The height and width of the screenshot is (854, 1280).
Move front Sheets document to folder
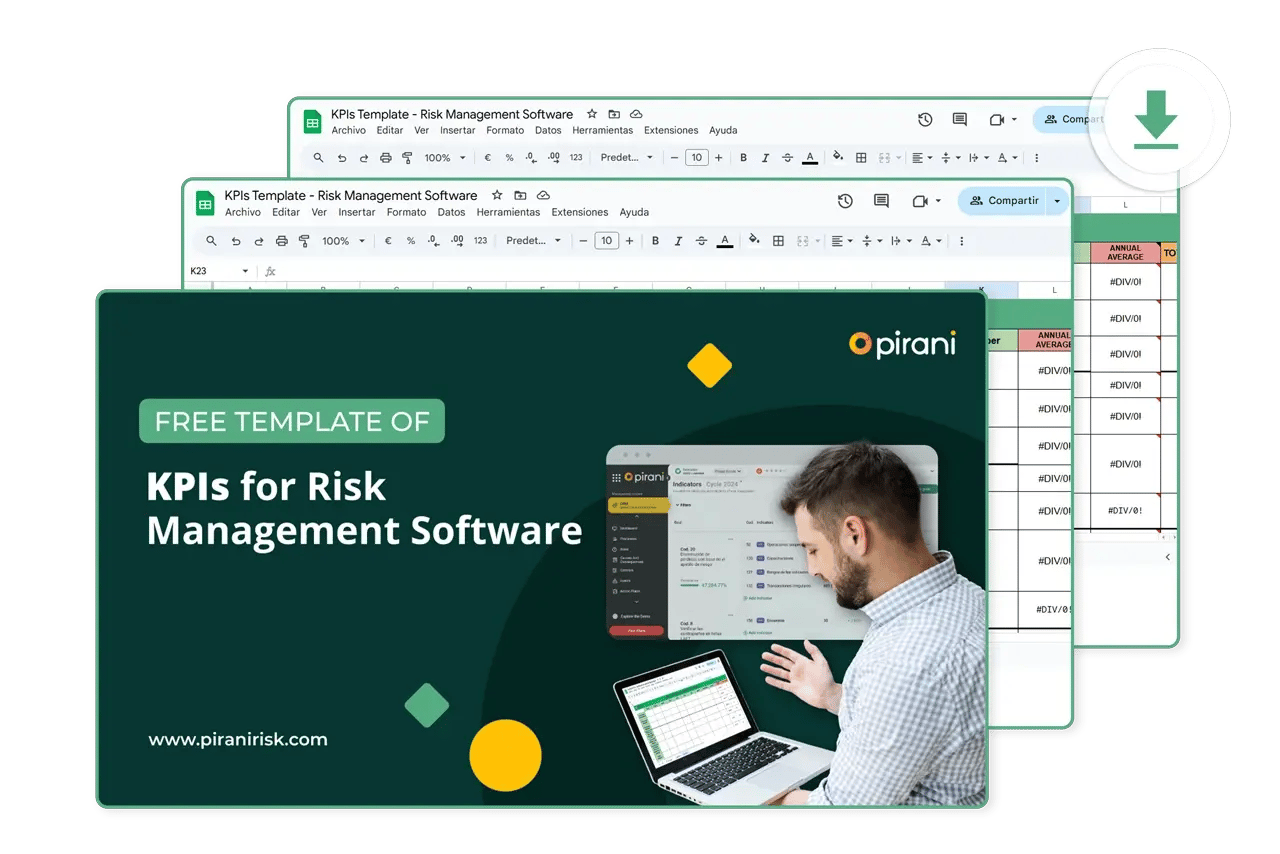pos(520,195)
